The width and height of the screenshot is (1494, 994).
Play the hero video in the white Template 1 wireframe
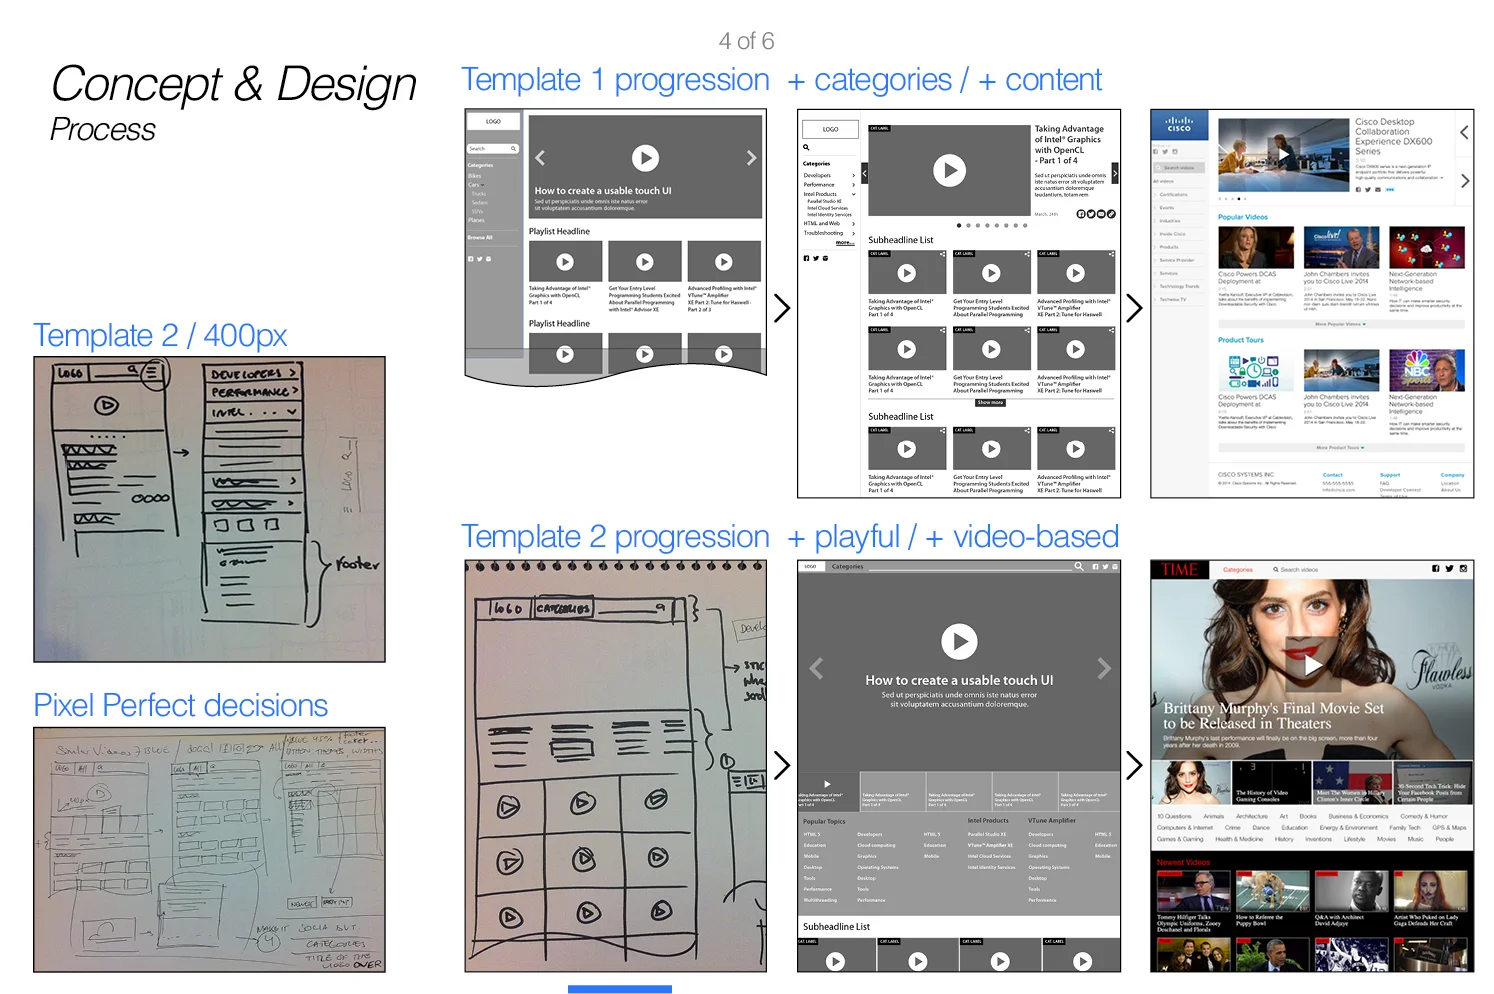pos(949,171)
